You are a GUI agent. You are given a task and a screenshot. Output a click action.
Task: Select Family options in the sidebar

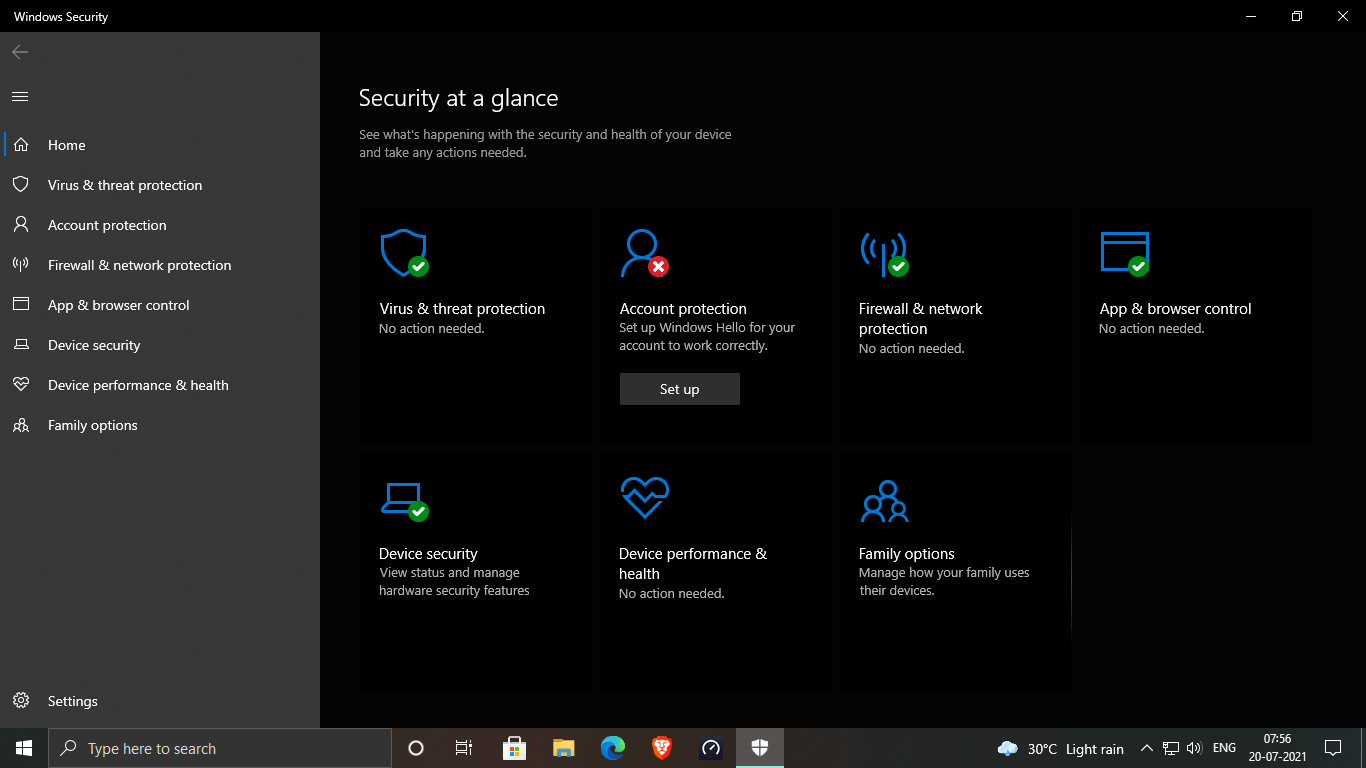pyautogui.click(x=160, y=425)
